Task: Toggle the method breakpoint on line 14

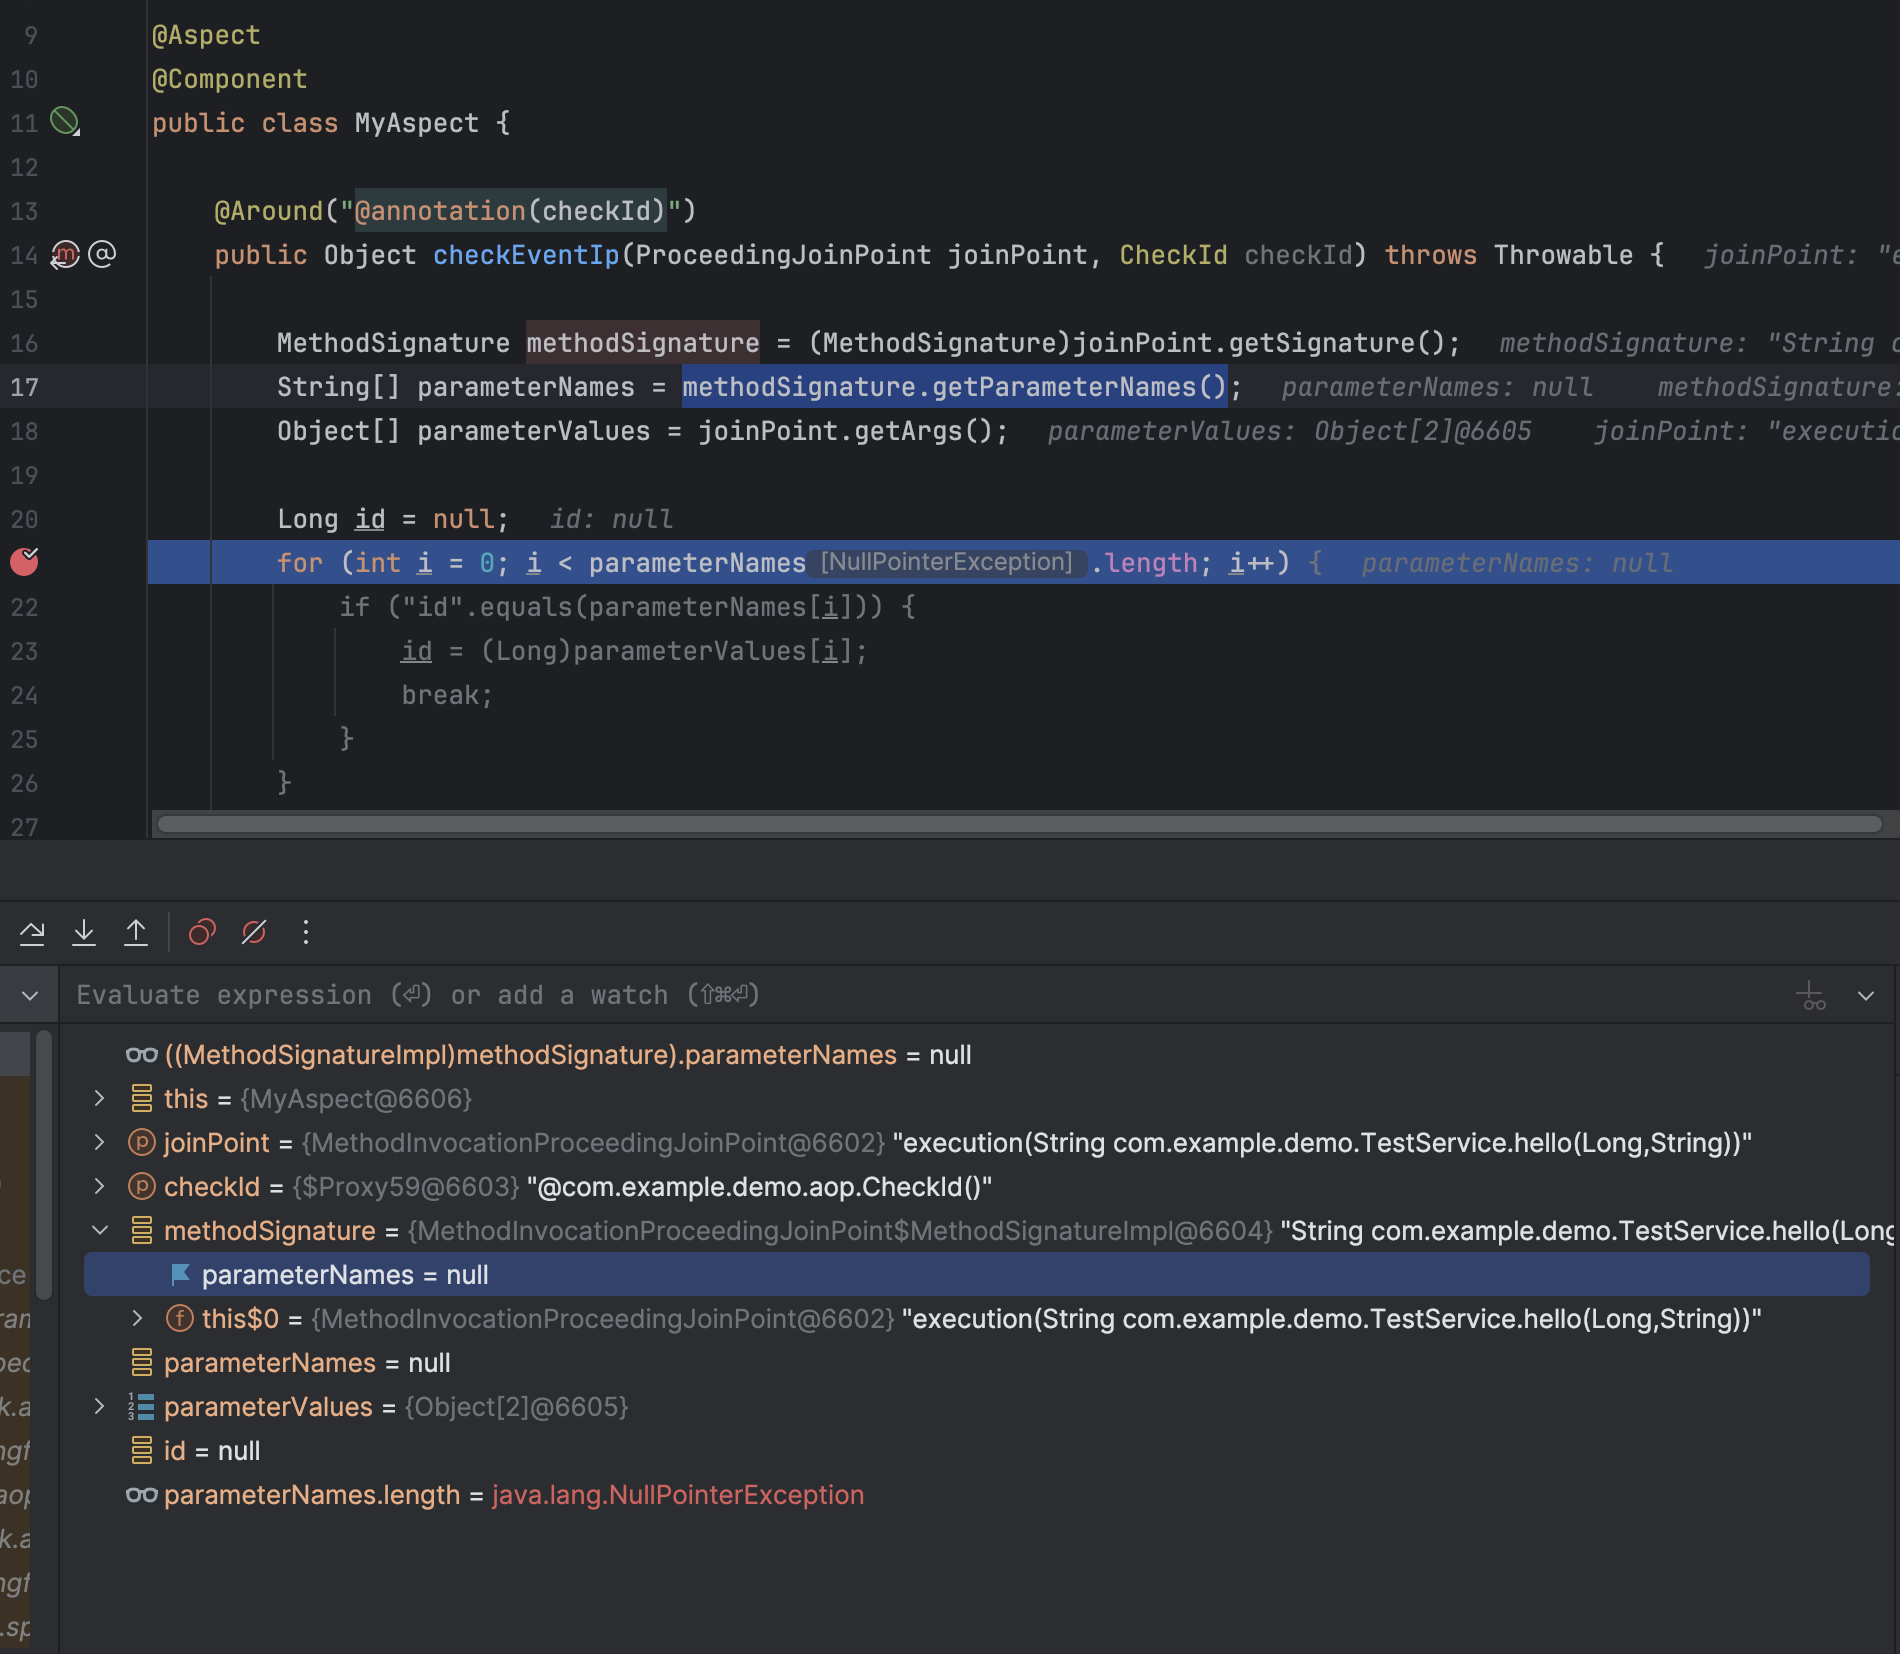Action: [65, 255]
